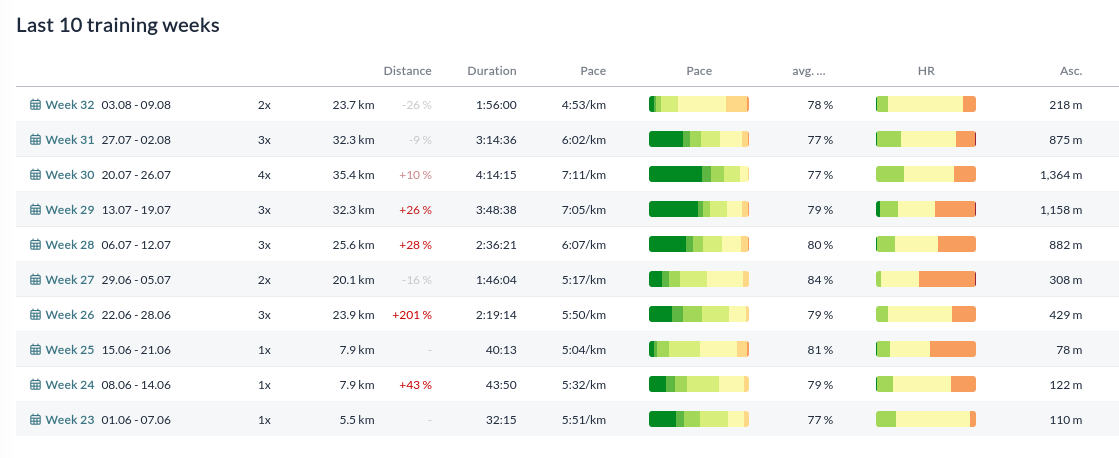
Task: Click the Week 32 pace distribution bar
Action: 699,104
